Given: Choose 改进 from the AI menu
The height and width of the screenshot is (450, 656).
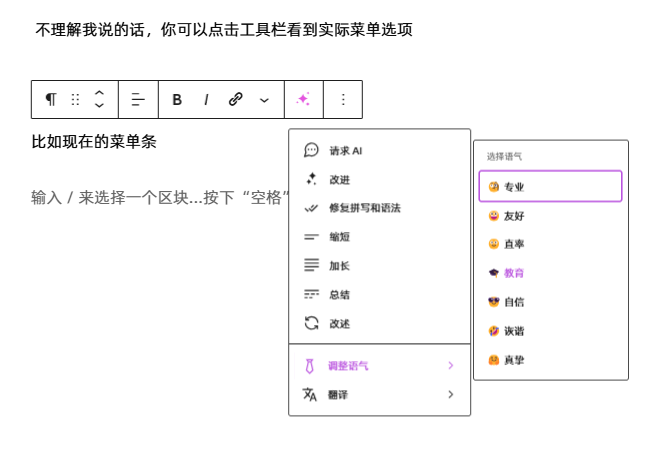Looking at the screenshot, I should 340,179.
